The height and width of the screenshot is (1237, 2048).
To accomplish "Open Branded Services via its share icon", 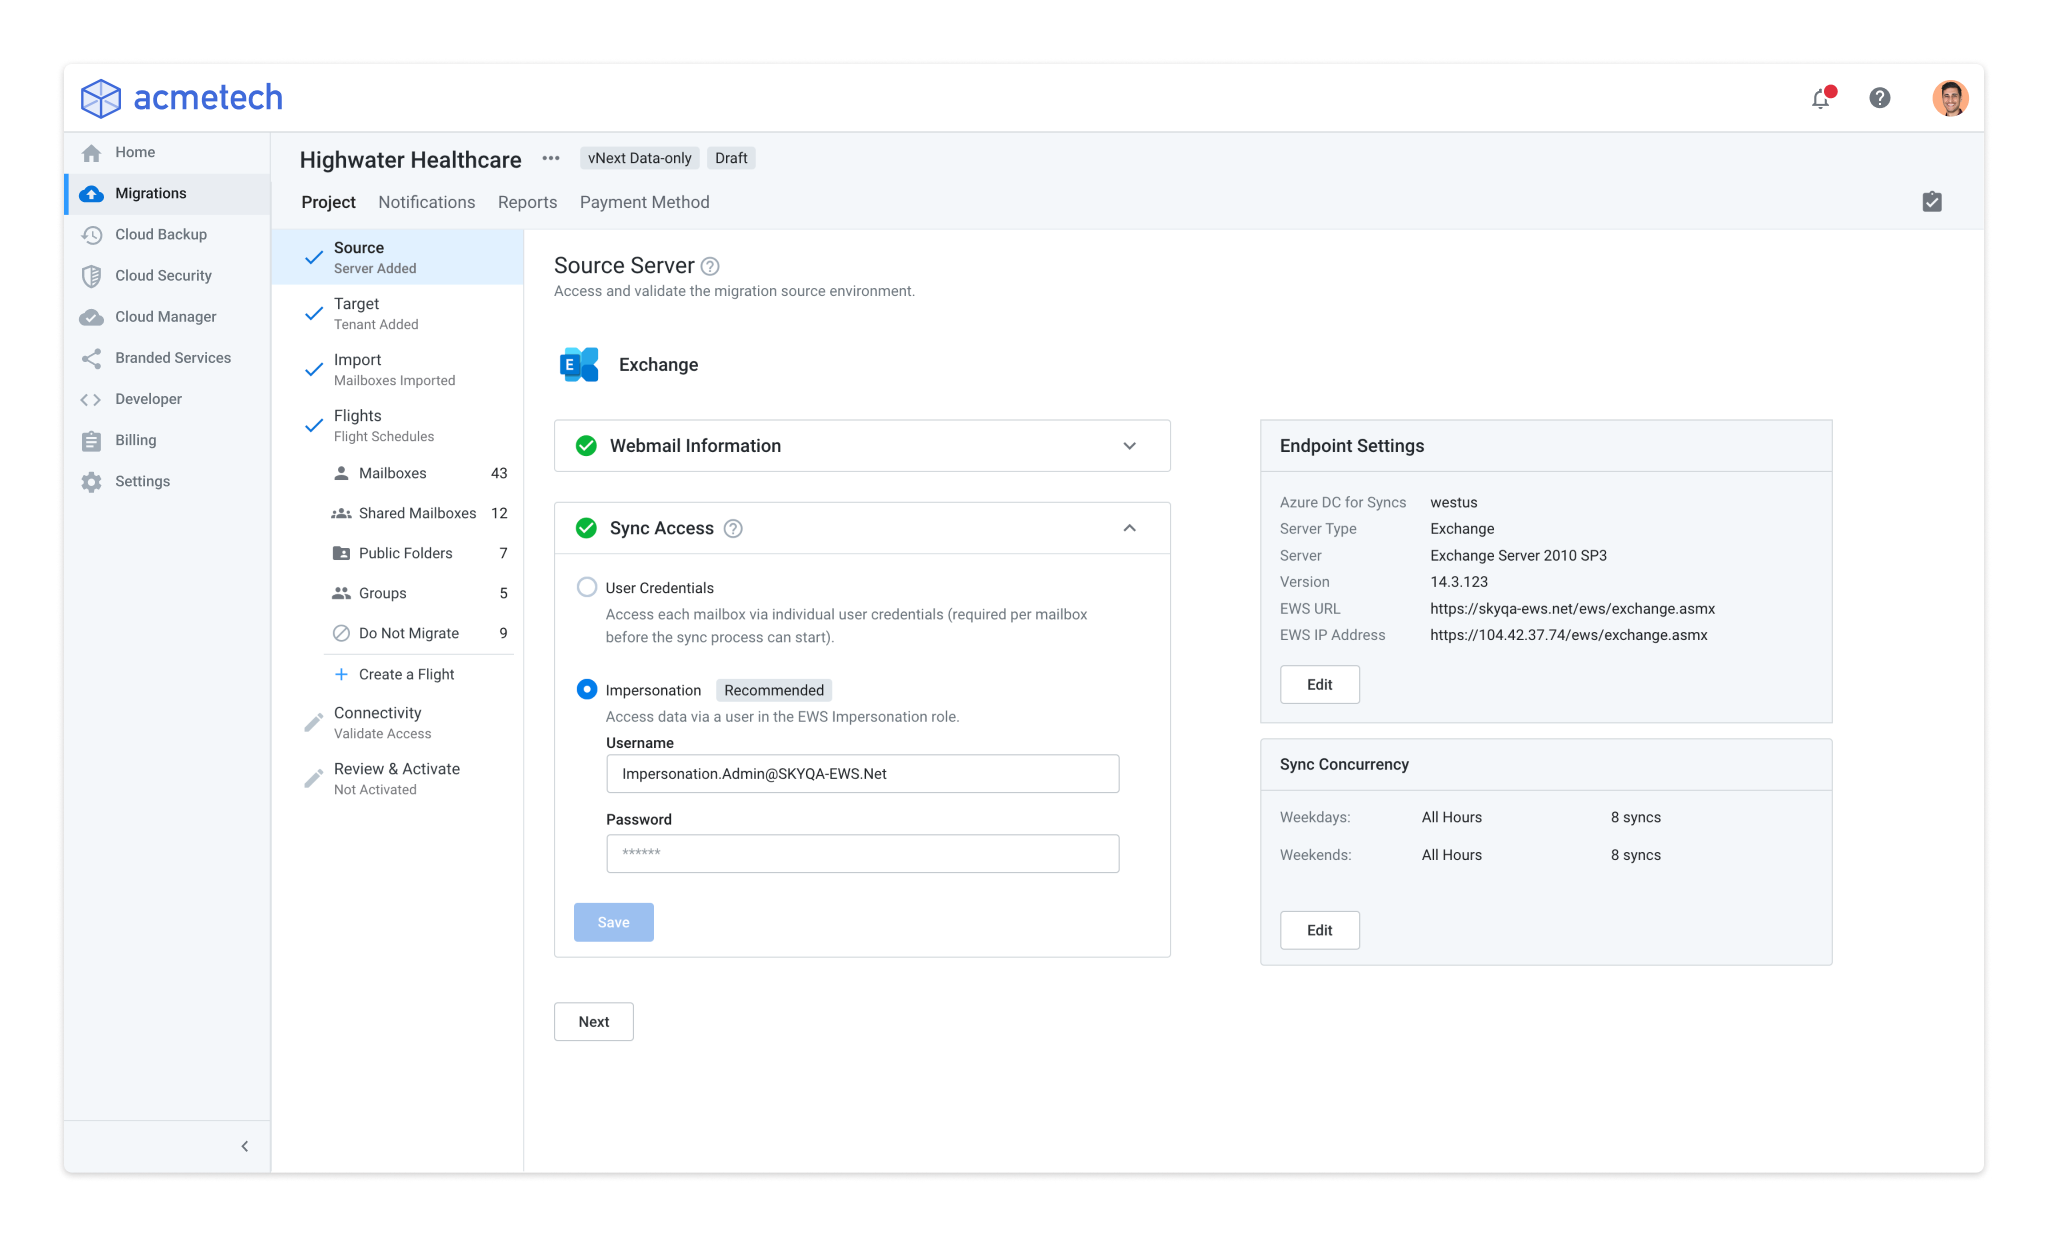I will [92, 357].
